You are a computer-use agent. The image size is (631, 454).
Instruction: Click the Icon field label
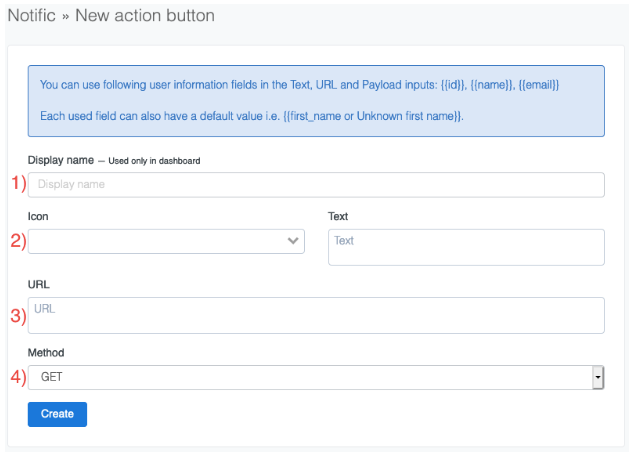(38, 216)
